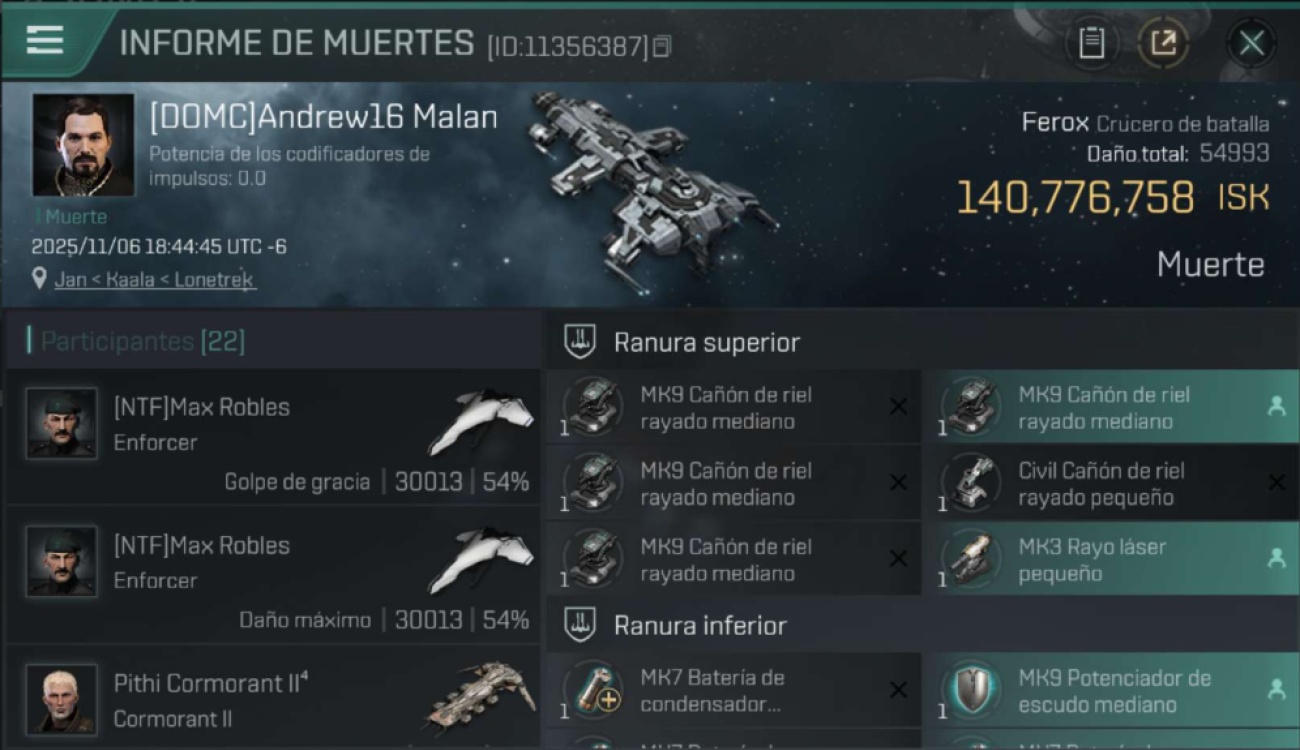Click the share export icon
The image size is (1300, 750).
(1162, 43)
